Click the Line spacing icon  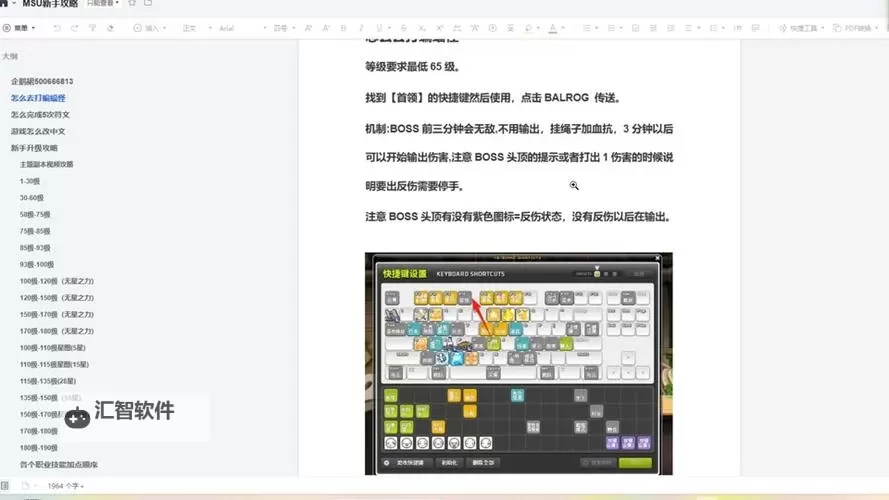[x=713, y=28]
